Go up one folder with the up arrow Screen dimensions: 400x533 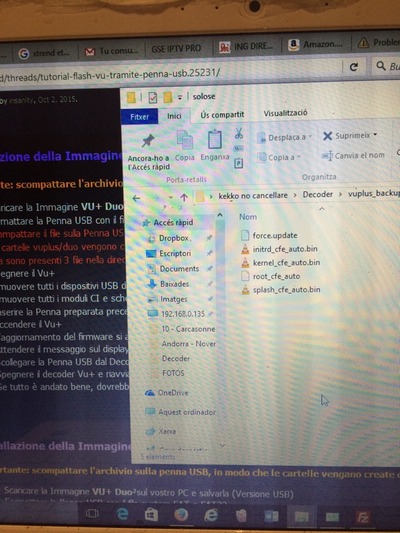[x=184, y=197]
